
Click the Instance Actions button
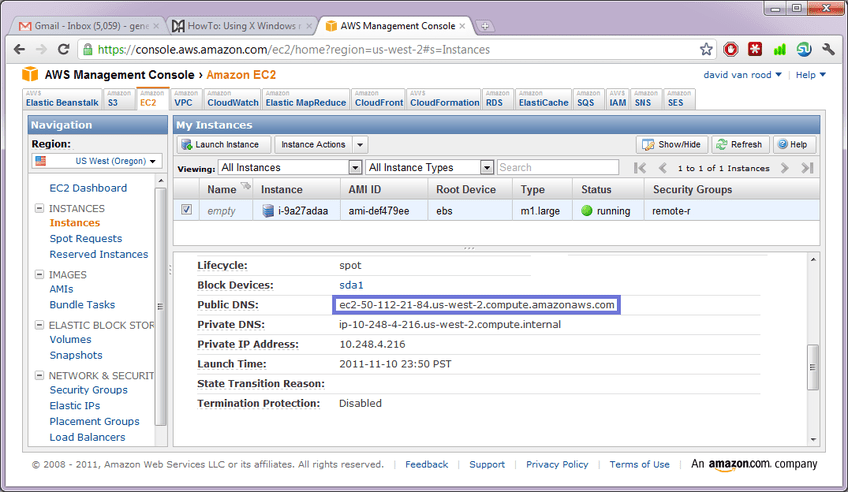[x=313, y=145]
